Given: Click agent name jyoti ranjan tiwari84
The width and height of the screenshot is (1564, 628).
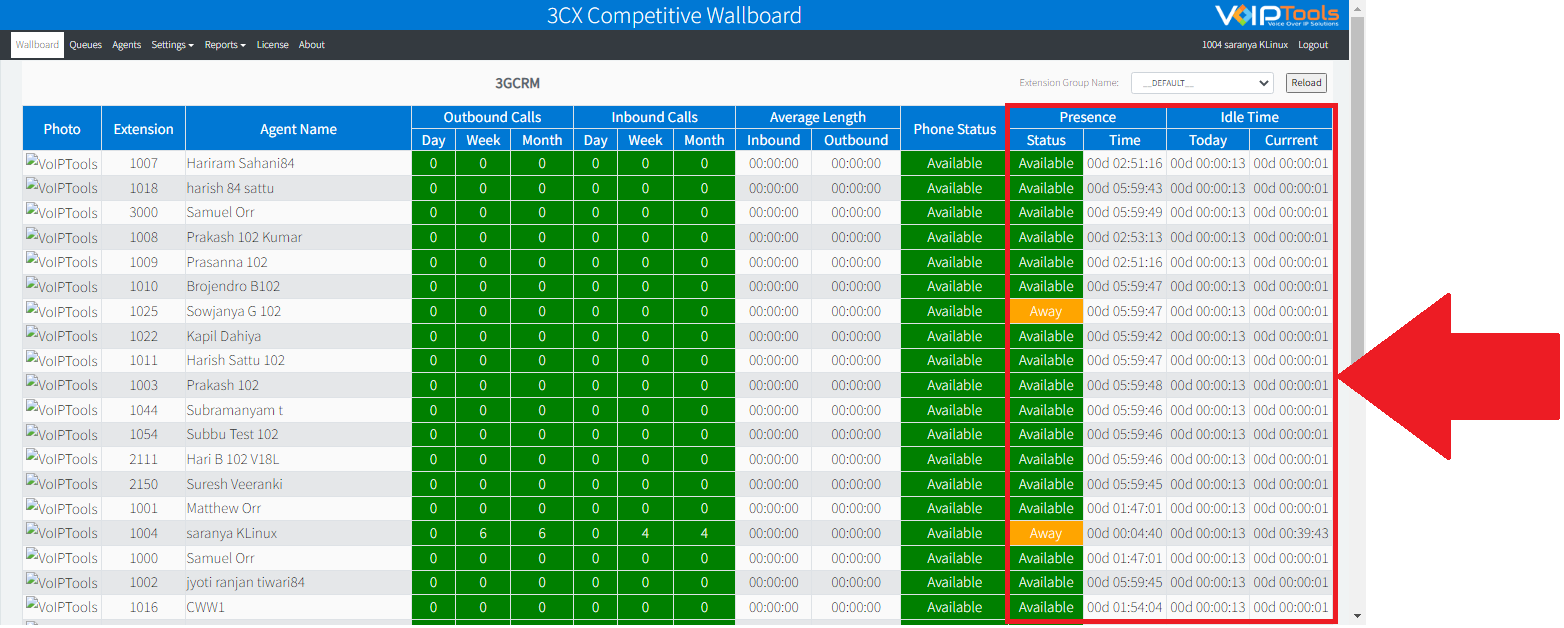Looking at the screenshot, I should (x=246, y=582).
